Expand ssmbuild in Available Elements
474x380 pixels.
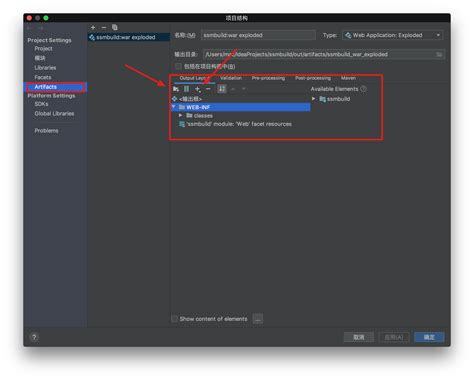pyautogui.click(x=313, y=99)
